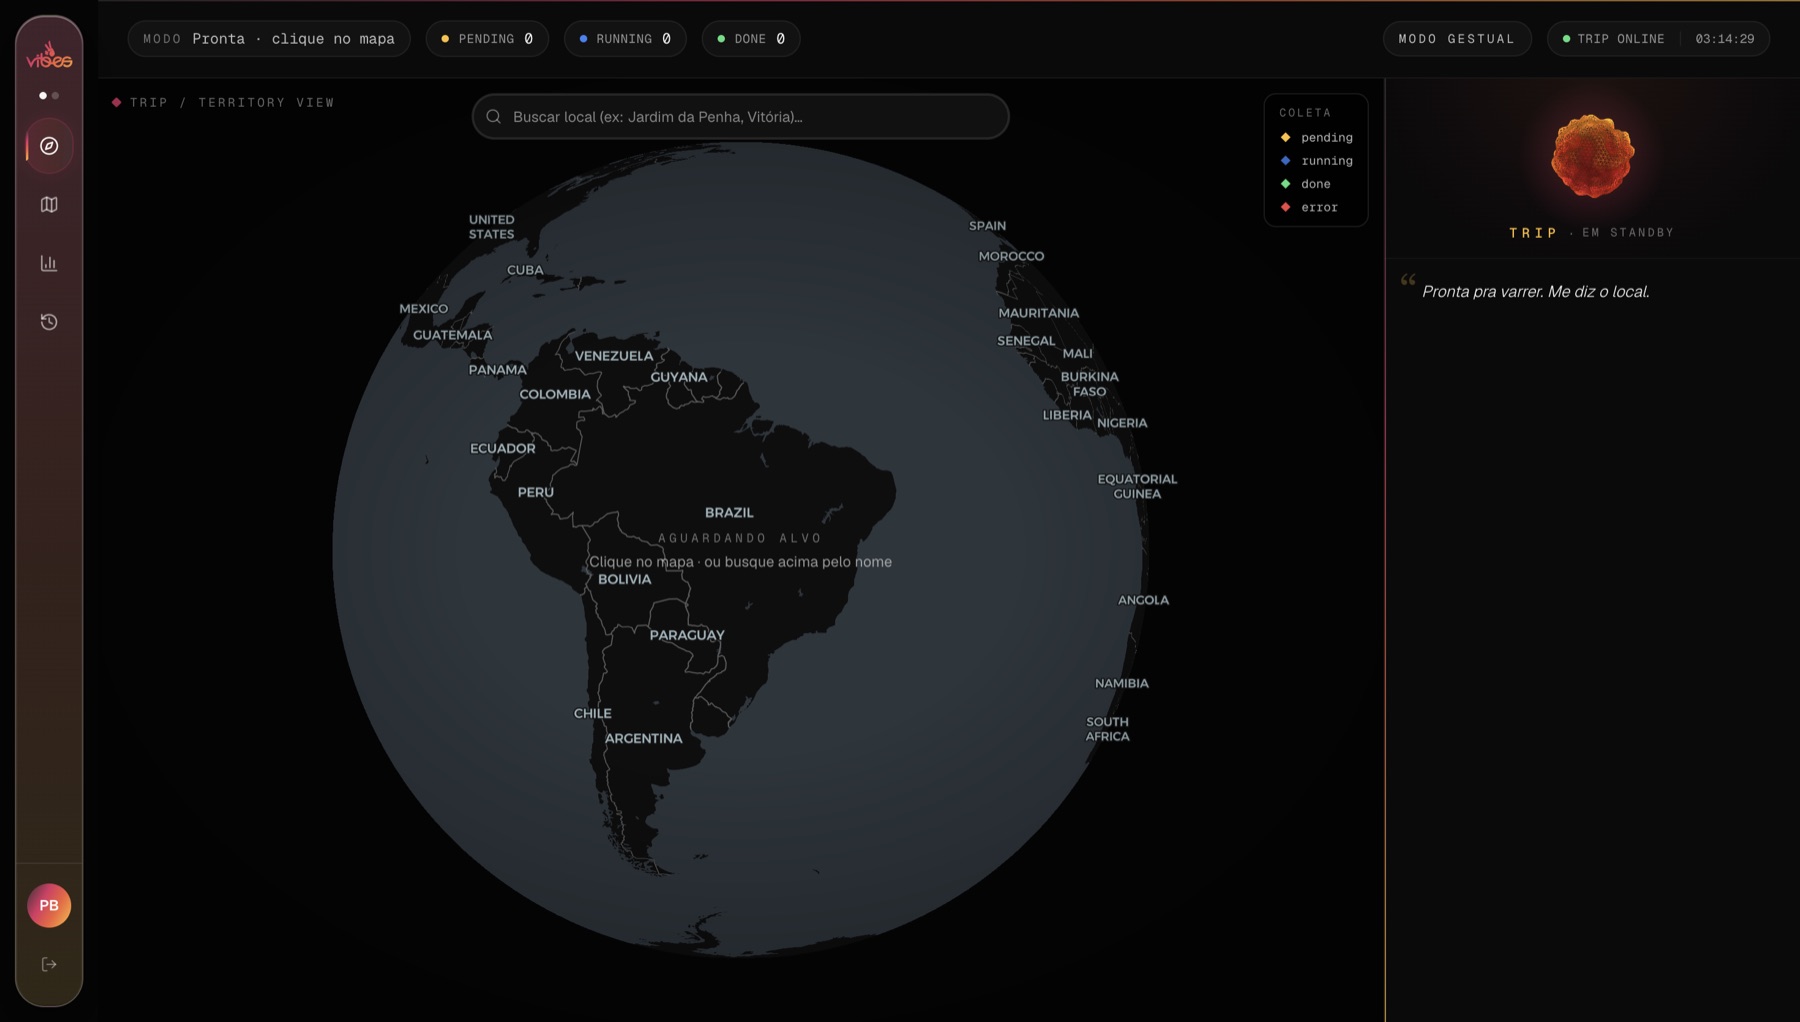Viewport: 1800px width, 1022px height.
Task: Select Bolivia label on the map
Action: 624,580
